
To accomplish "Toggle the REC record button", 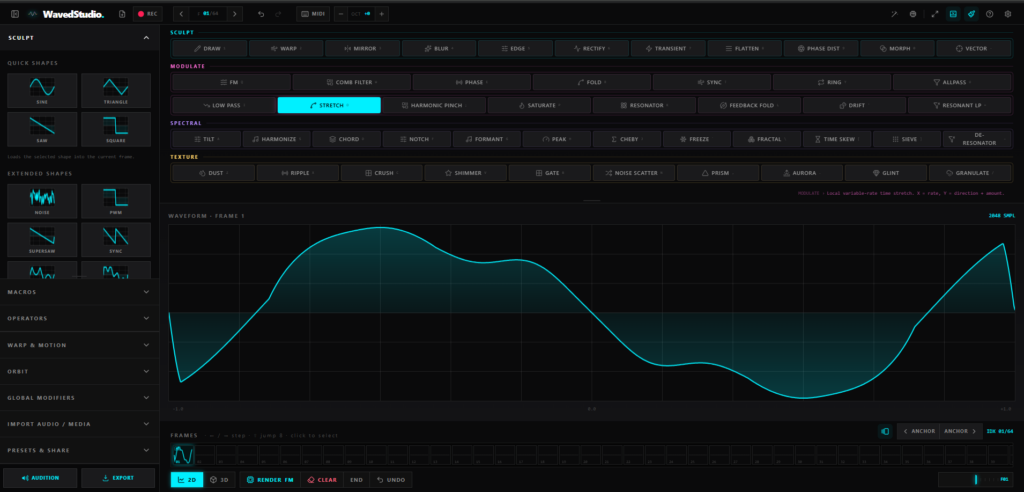I will coord(148,14).
